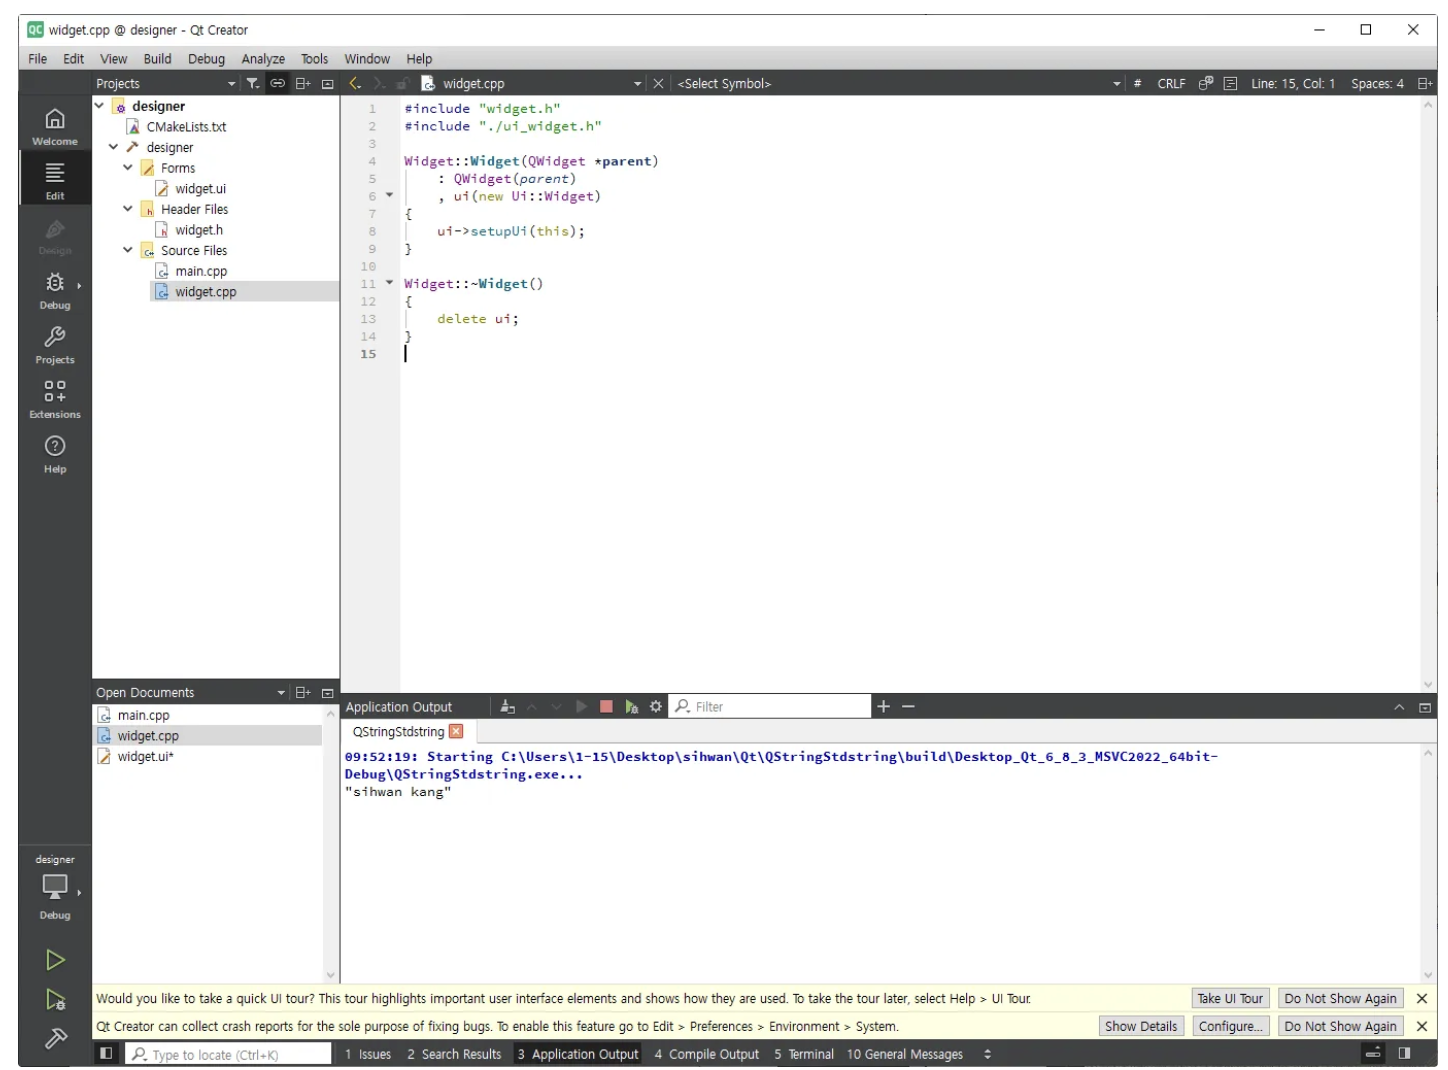Open the Spaces: 4 indentation setting
This screenshot has width=1448, height=1070.
pos(1377,84)
